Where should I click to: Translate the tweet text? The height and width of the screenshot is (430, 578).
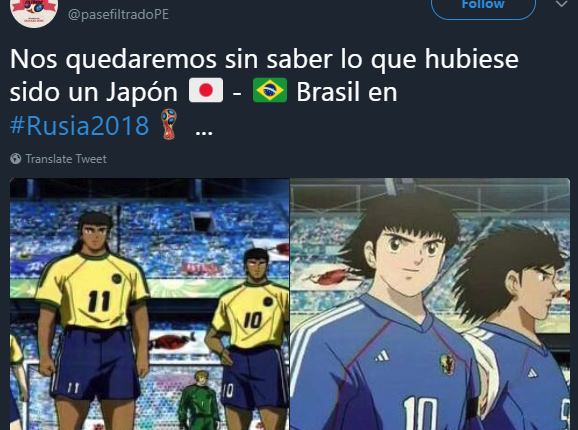tap(66, 159)
